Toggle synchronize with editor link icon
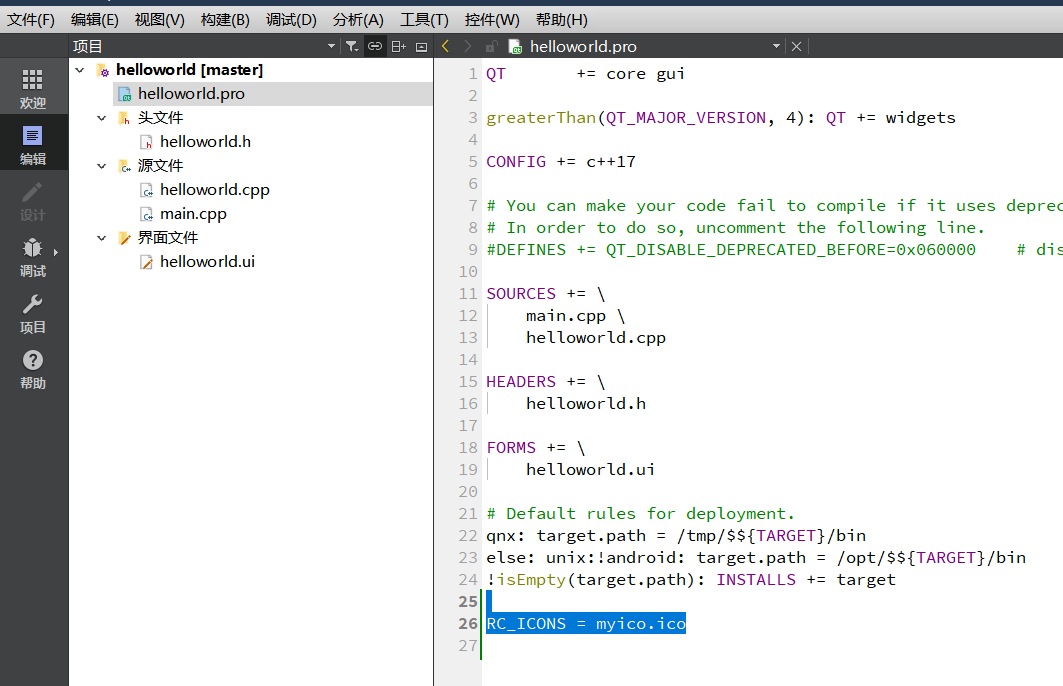Screen dimensions: 1063x686 pyautogui.click(x=375, y=46)
